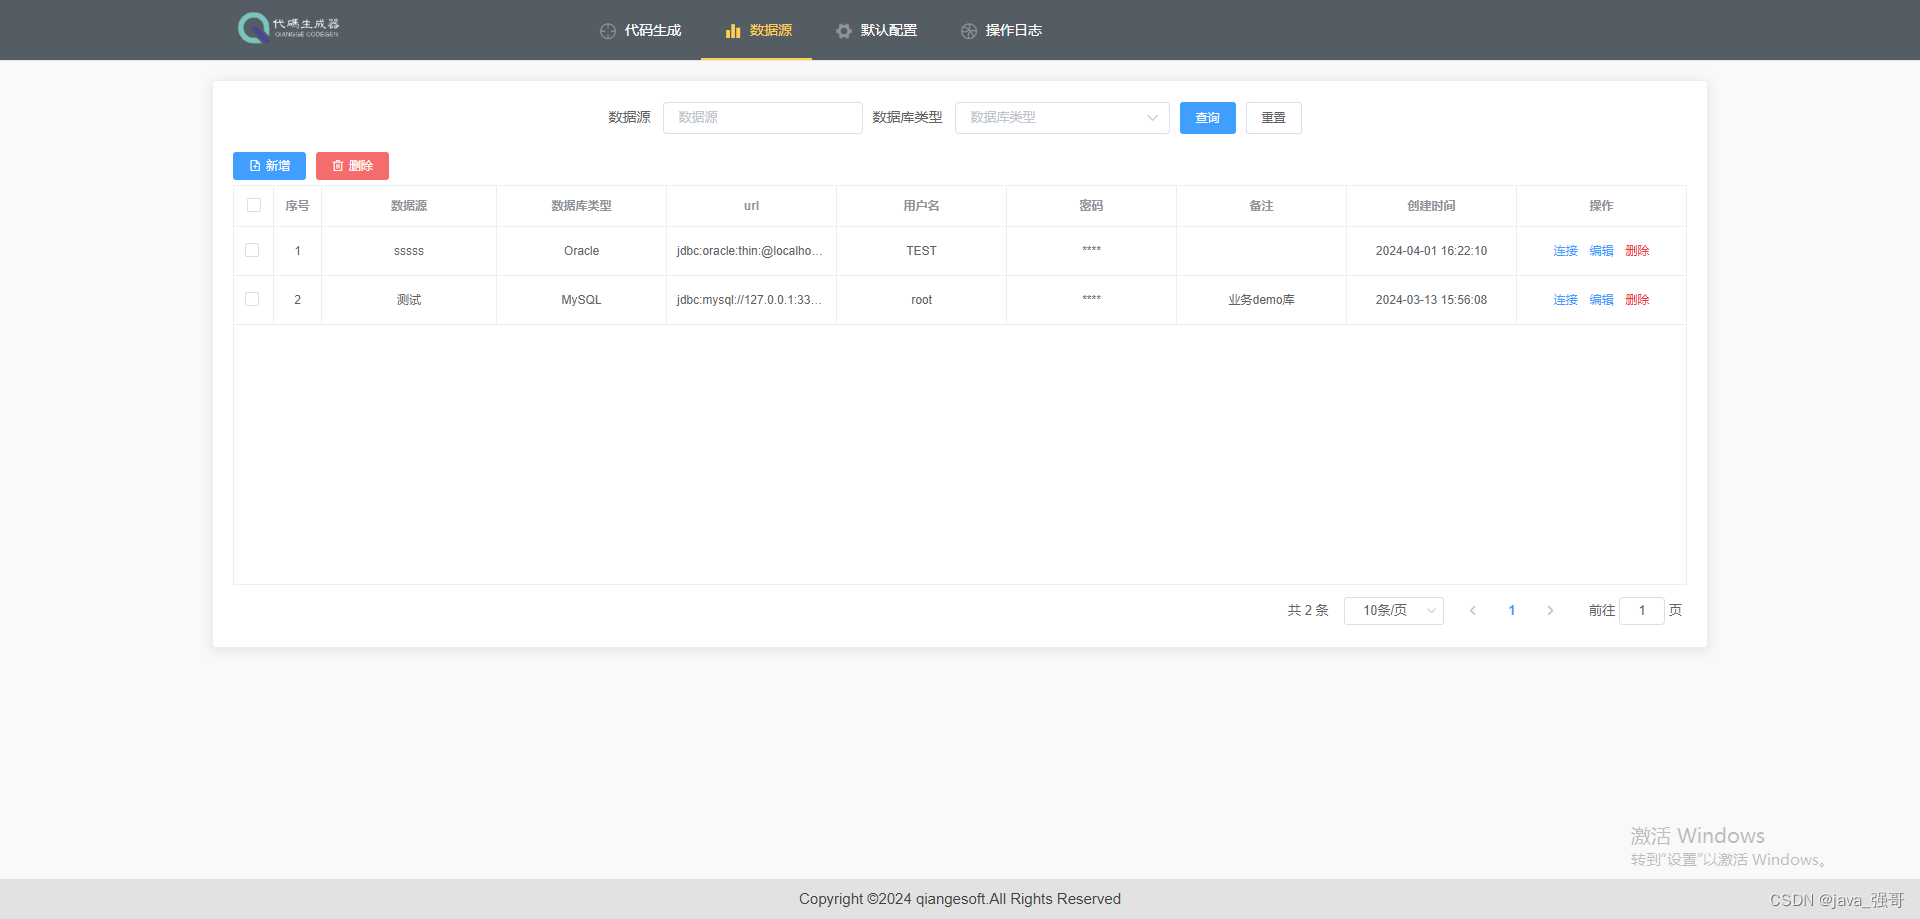Click the root username cell
The height and width of the screenshot is (919, 1920).
click(x=921, y=300)
